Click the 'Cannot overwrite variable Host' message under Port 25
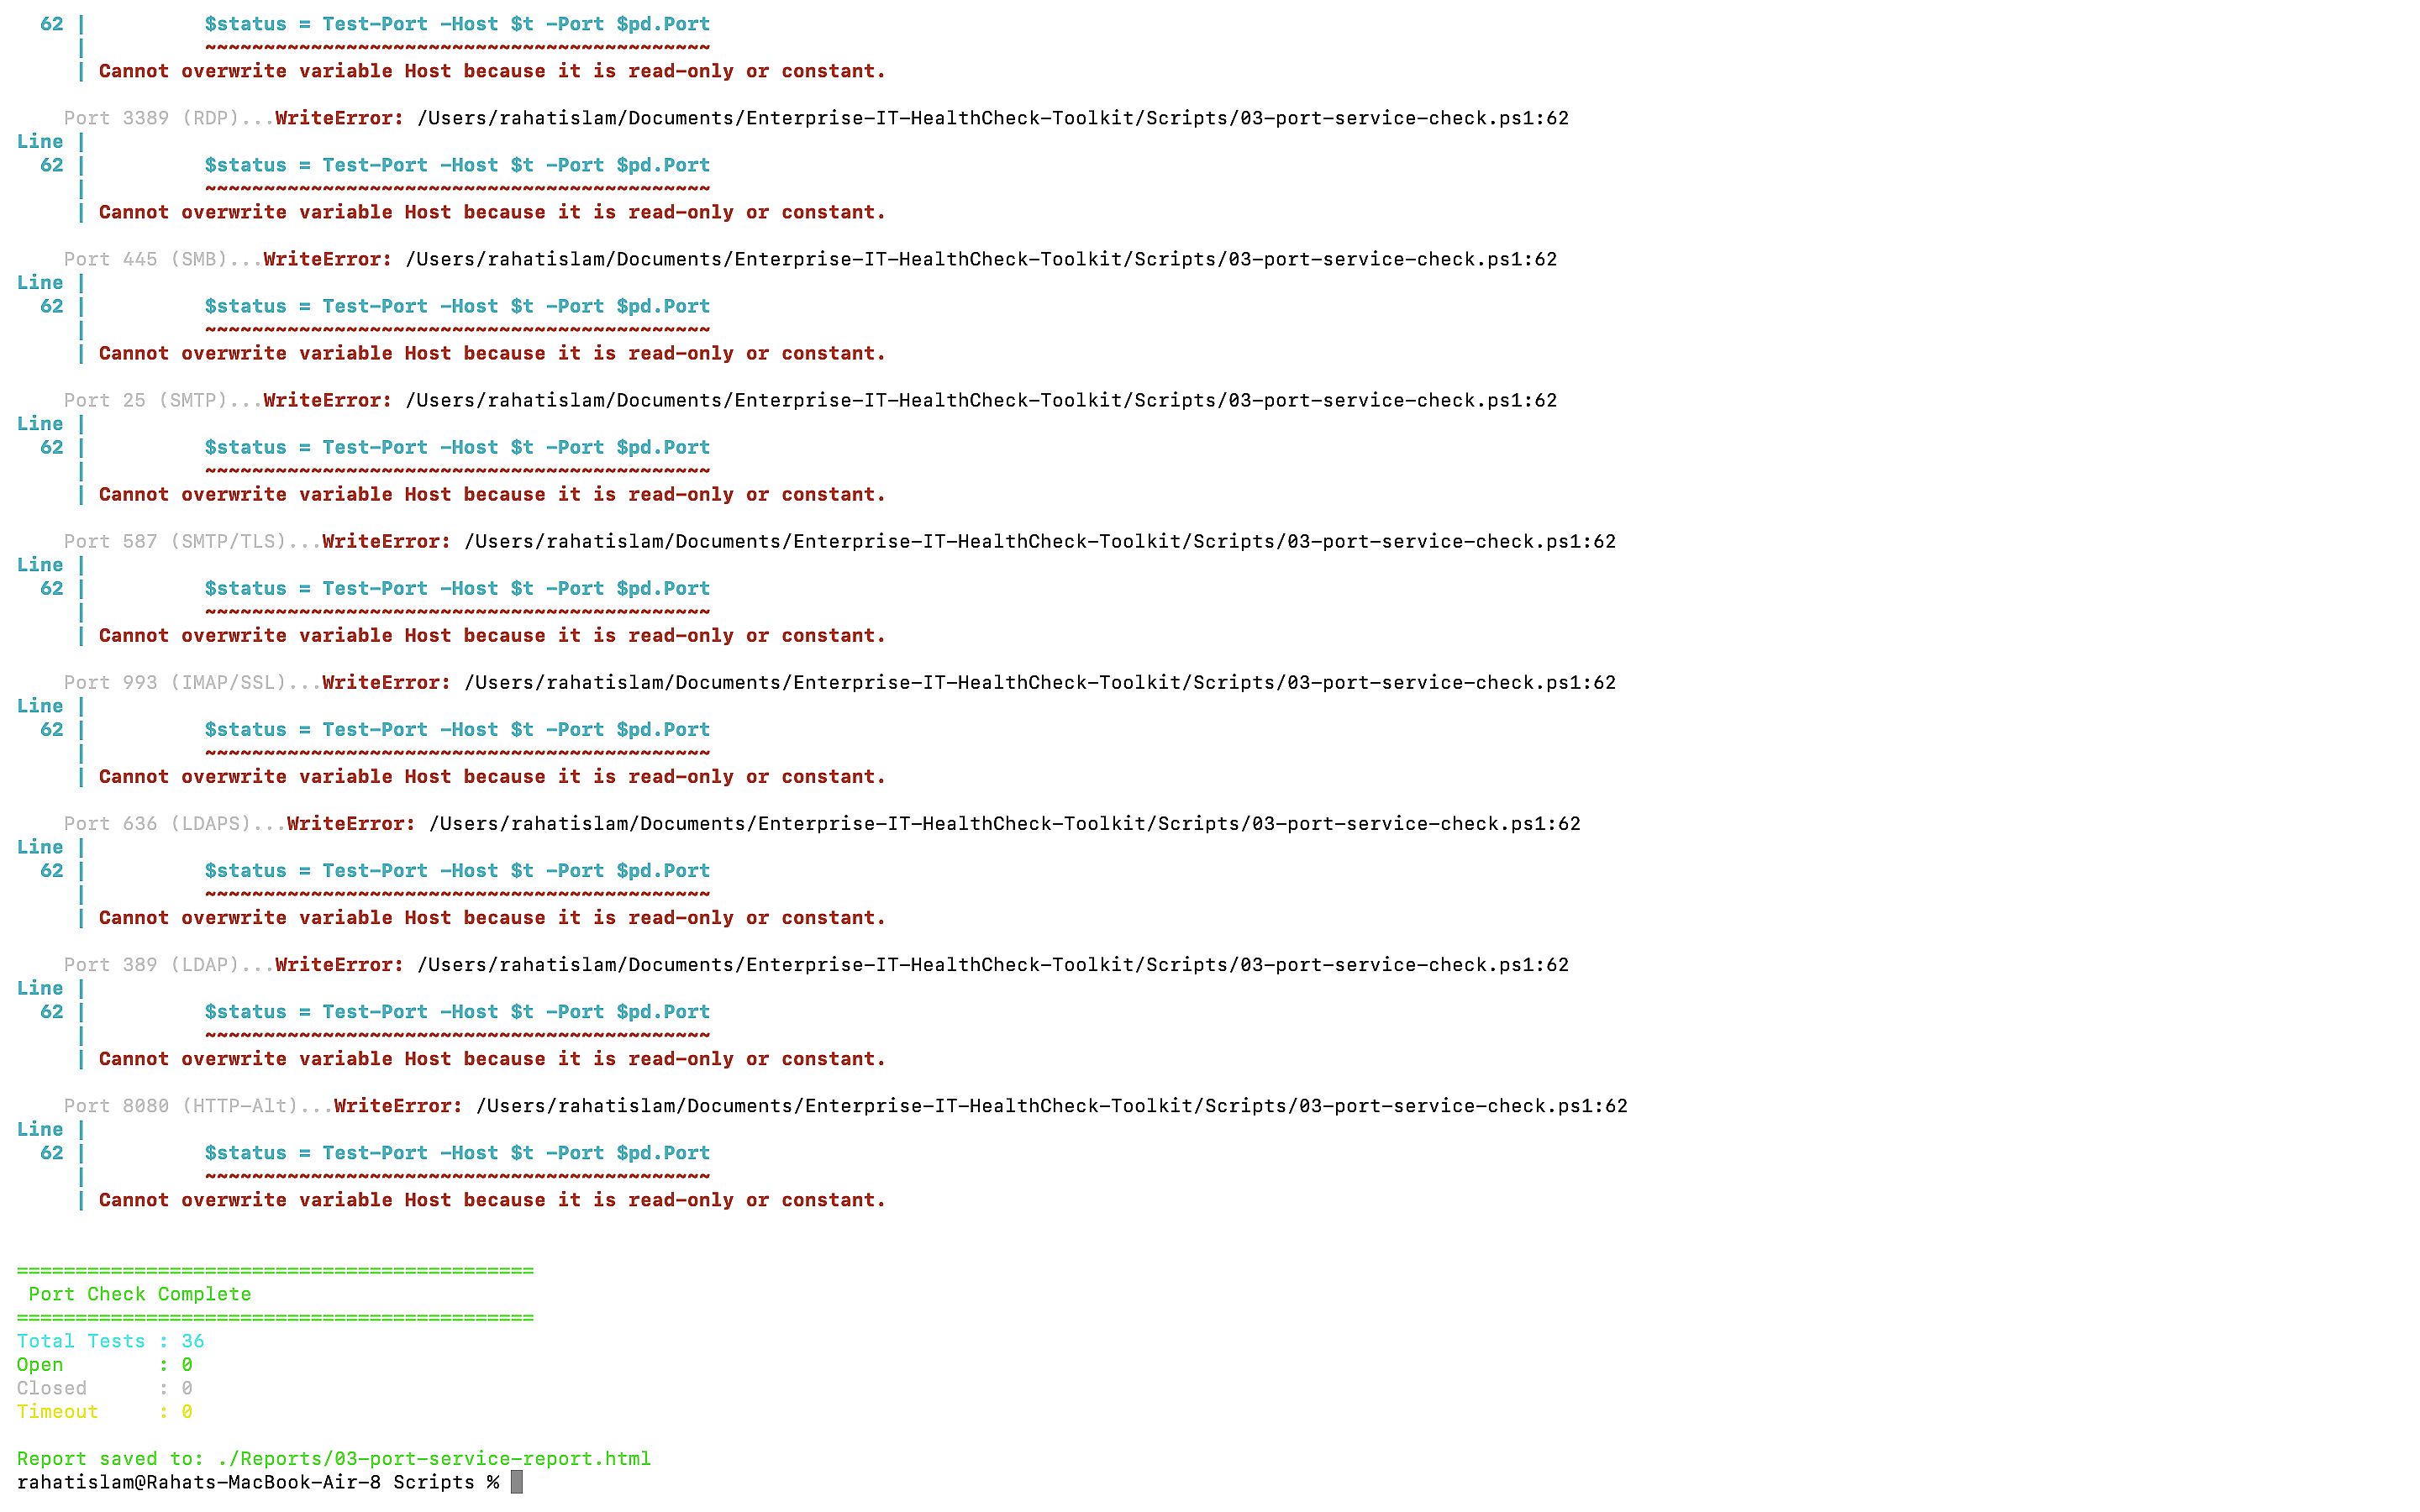2420x1512 pixels. pos(492,494)
